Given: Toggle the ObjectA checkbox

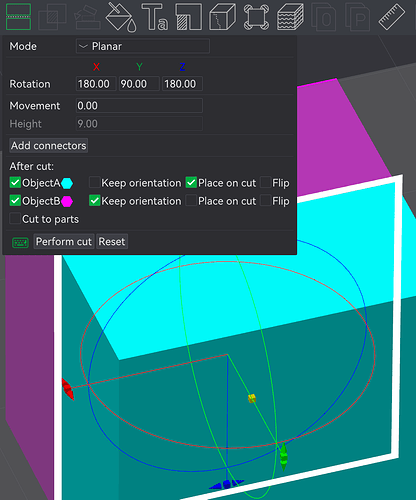Looking at the screenshot, I should point(15,183).
